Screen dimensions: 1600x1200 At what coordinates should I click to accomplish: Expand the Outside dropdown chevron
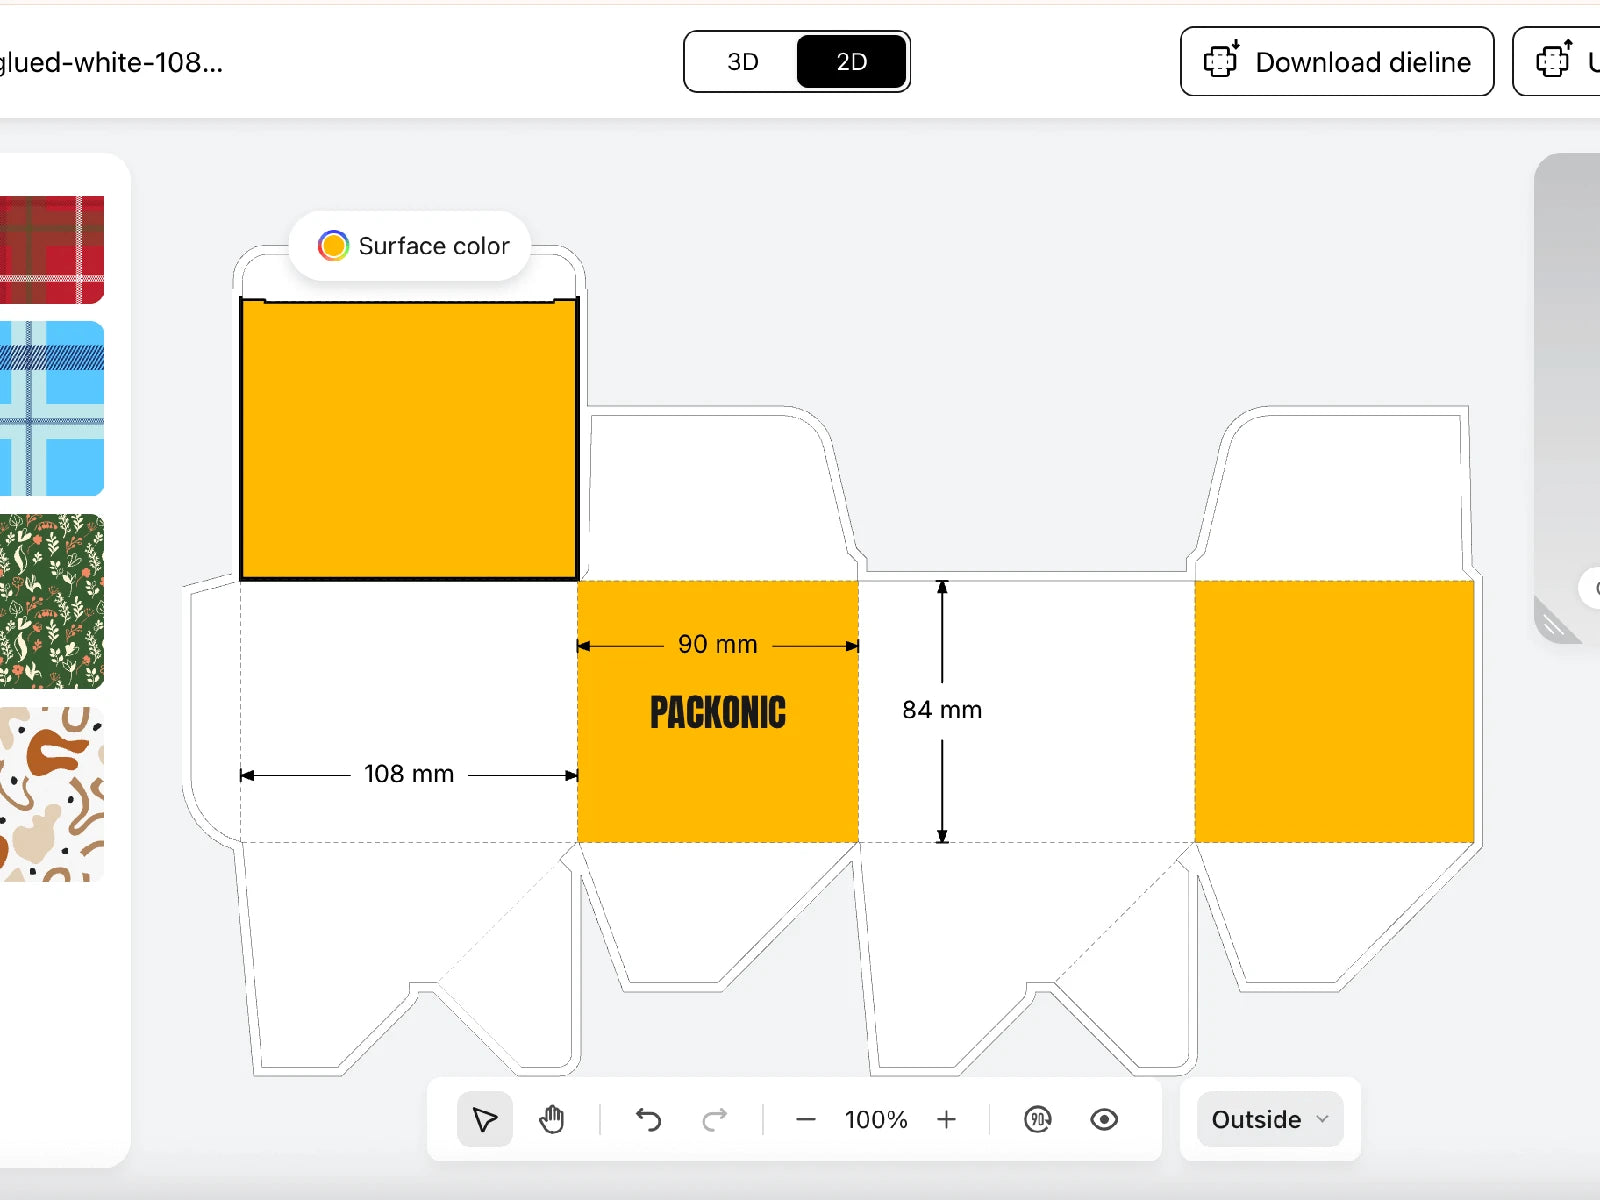tap(1323, 1119)
